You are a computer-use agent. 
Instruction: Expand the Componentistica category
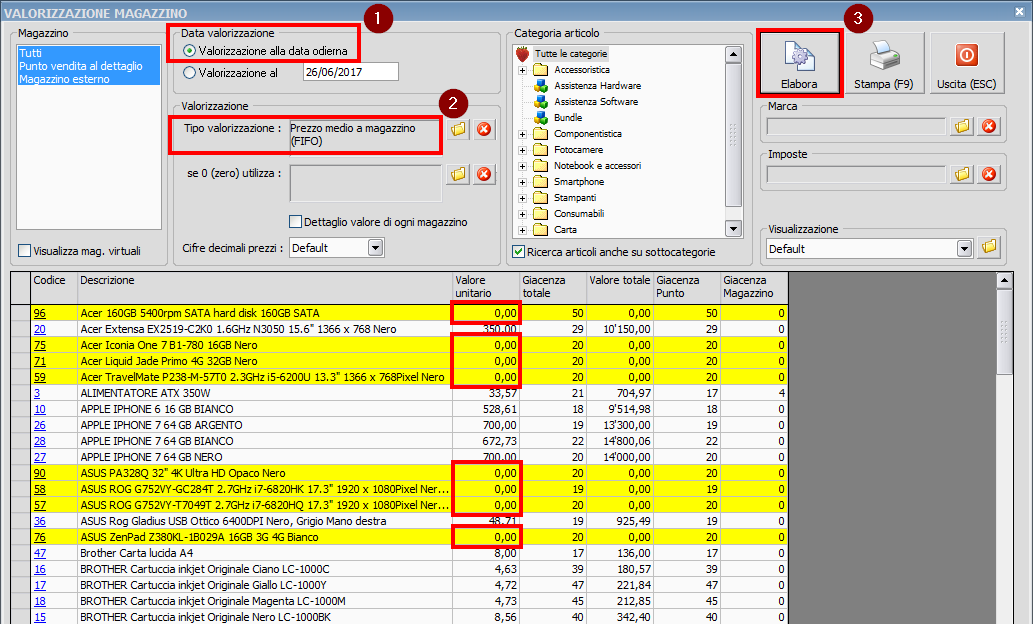coord(522,134)
